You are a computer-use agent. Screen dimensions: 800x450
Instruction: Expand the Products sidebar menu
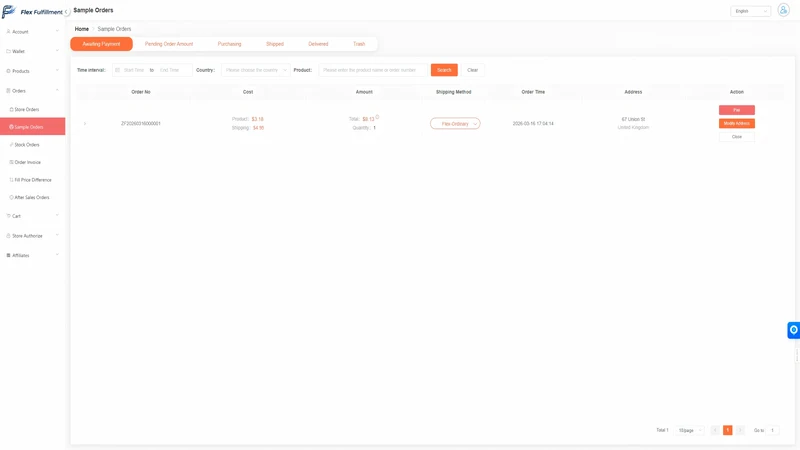33,71
